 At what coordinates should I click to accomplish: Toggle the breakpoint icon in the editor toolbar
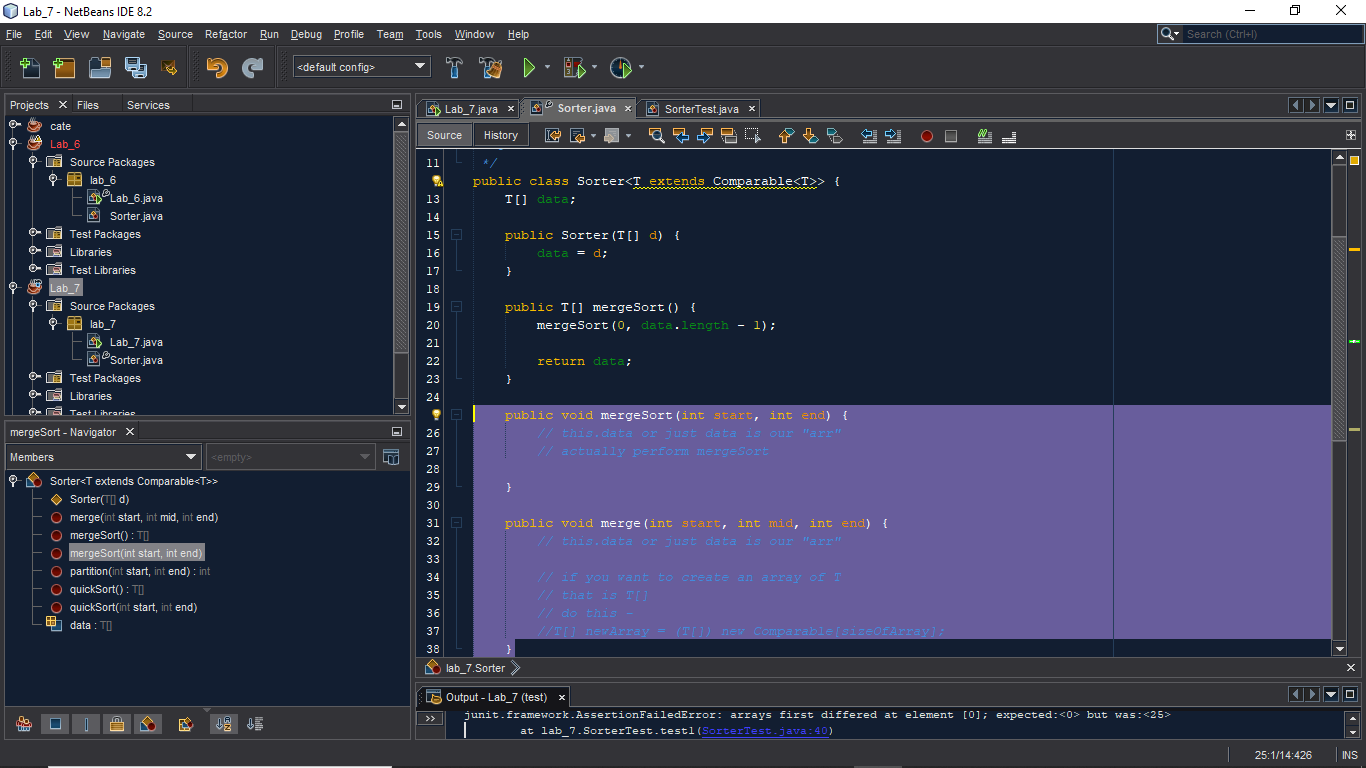925,135
